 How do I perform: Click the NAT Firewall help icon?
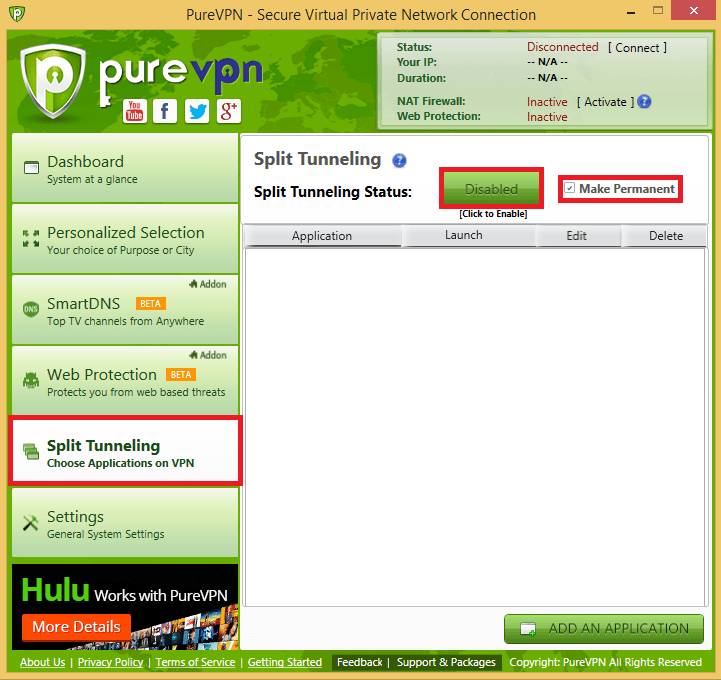644,101
